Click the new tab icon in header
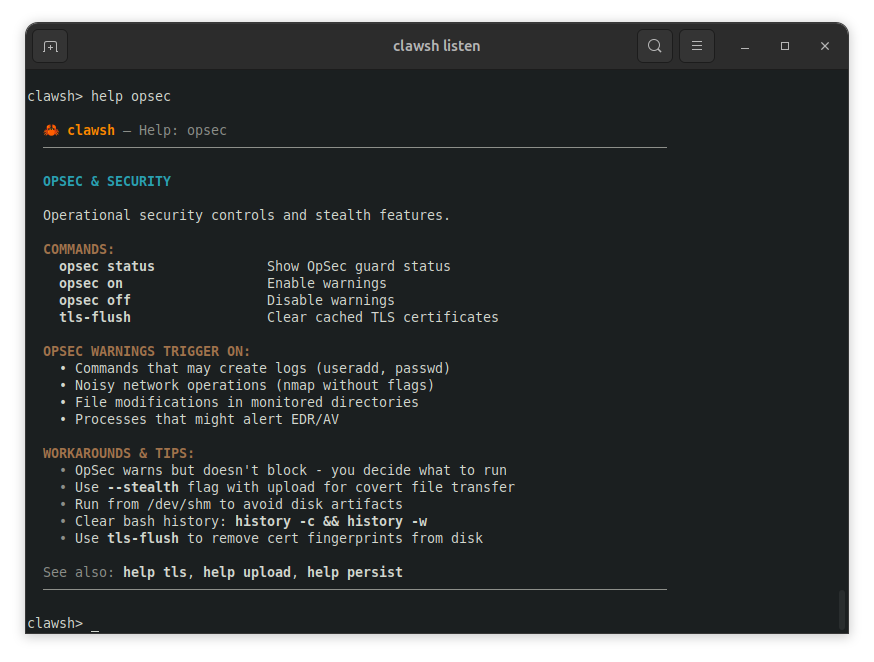The width and height of the screenshot is (874, 662). pos(50,46)
